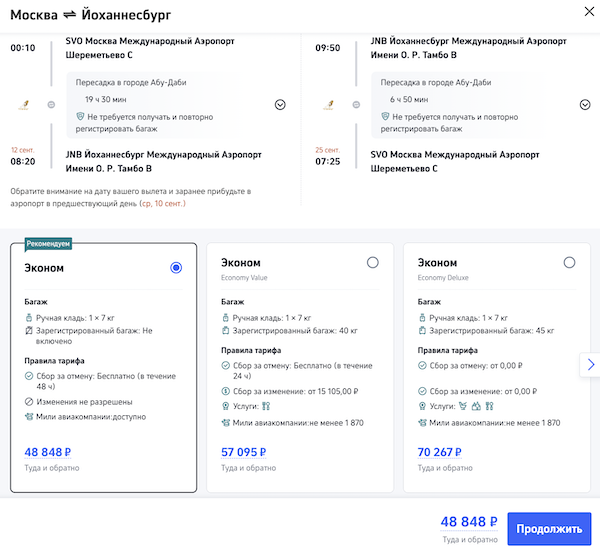Choose the Economy Deluxe fare radio button

569,262
